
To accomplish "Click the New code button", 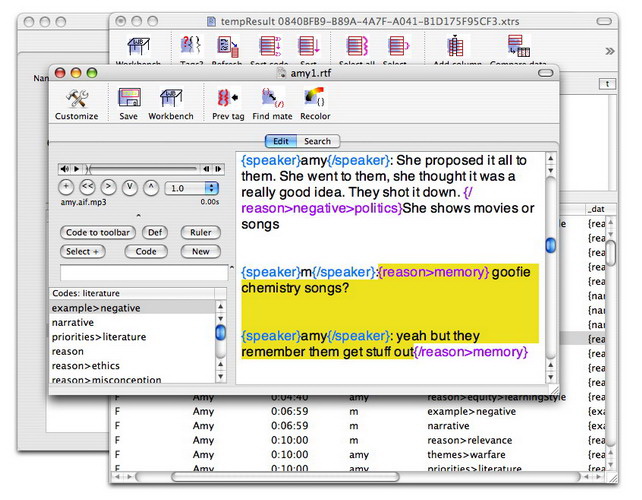I will pos(201,252).
